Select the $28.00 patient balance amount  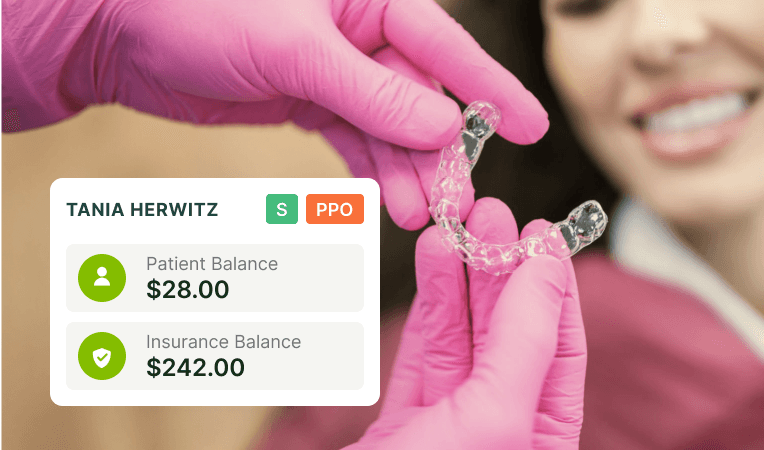(188, 289)
